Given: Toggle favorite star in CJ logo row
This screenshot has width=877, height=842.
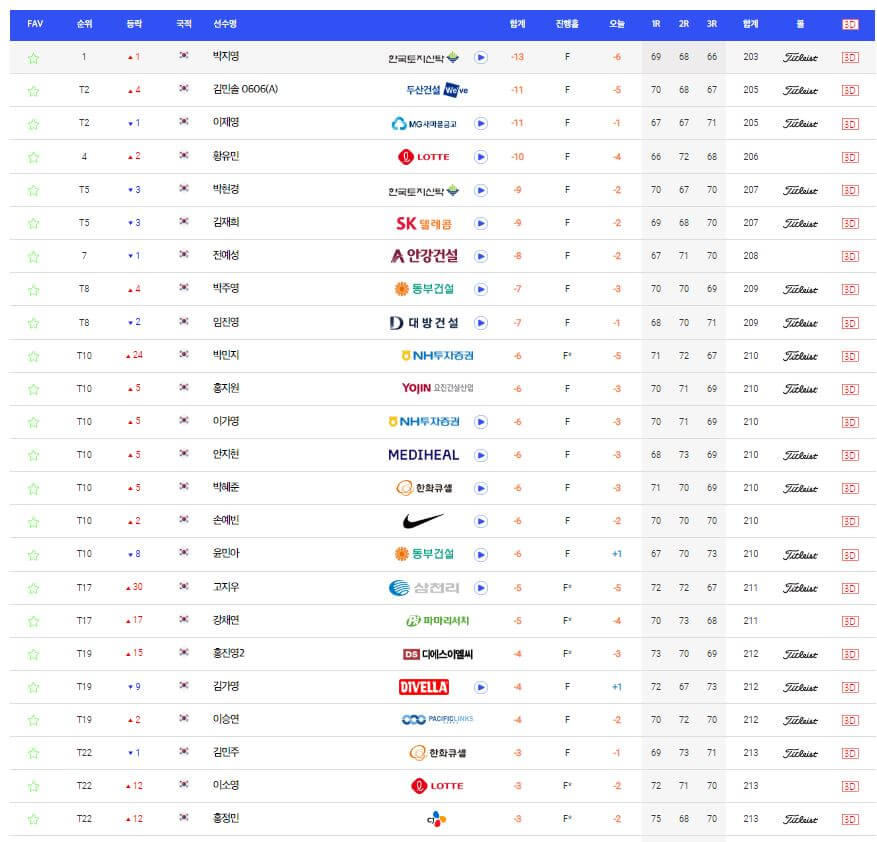Looking at the screenshot, I should (34, 820).
